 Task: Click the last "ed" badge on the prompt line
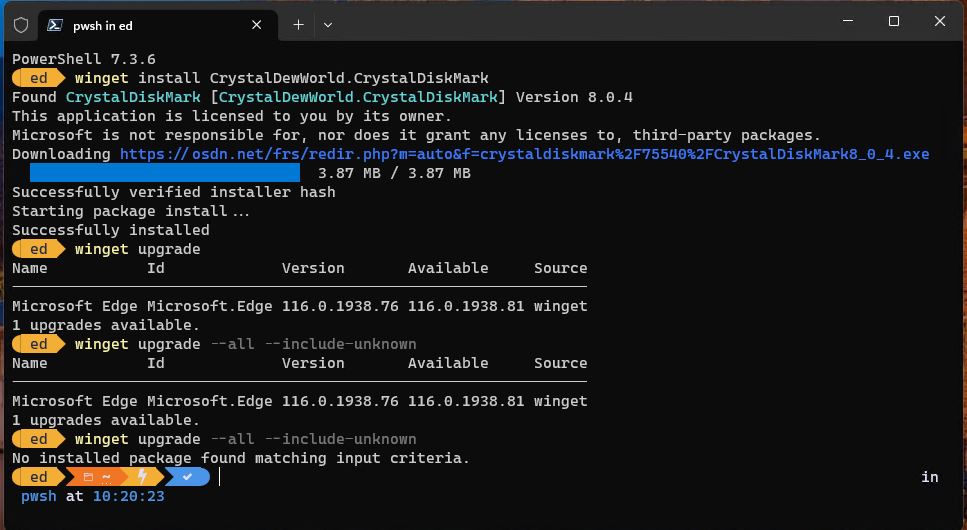pyautogui.click(x=39, y=477)
